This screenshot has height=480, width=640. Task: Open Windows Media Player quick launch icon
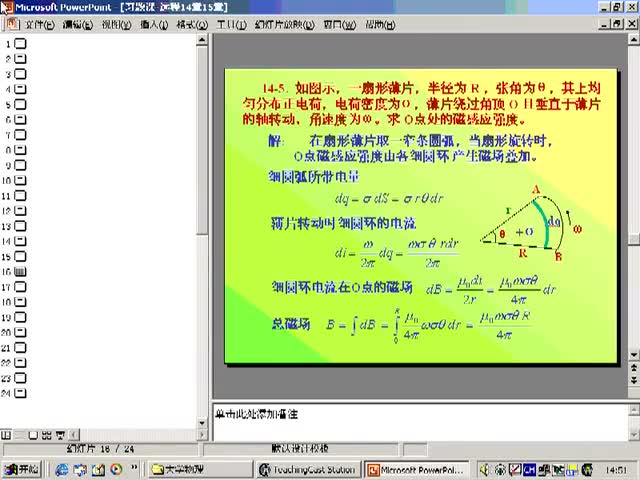click(x=116, y=470)
